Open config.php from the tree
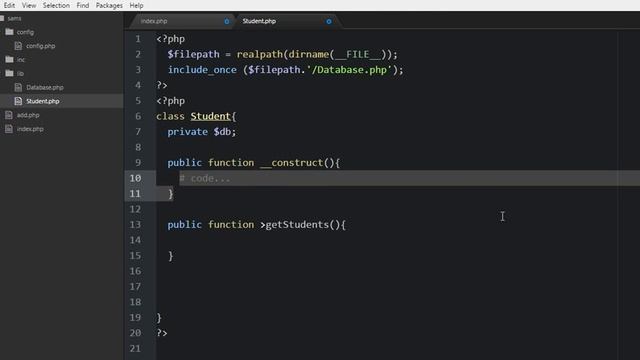 pos(40,46)
